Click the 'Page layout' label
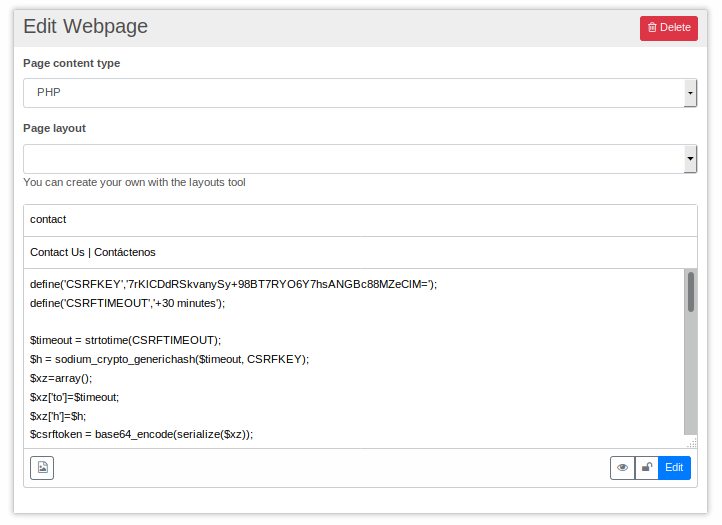The height and width of the screenshot is (525, 722). [55, 129]
